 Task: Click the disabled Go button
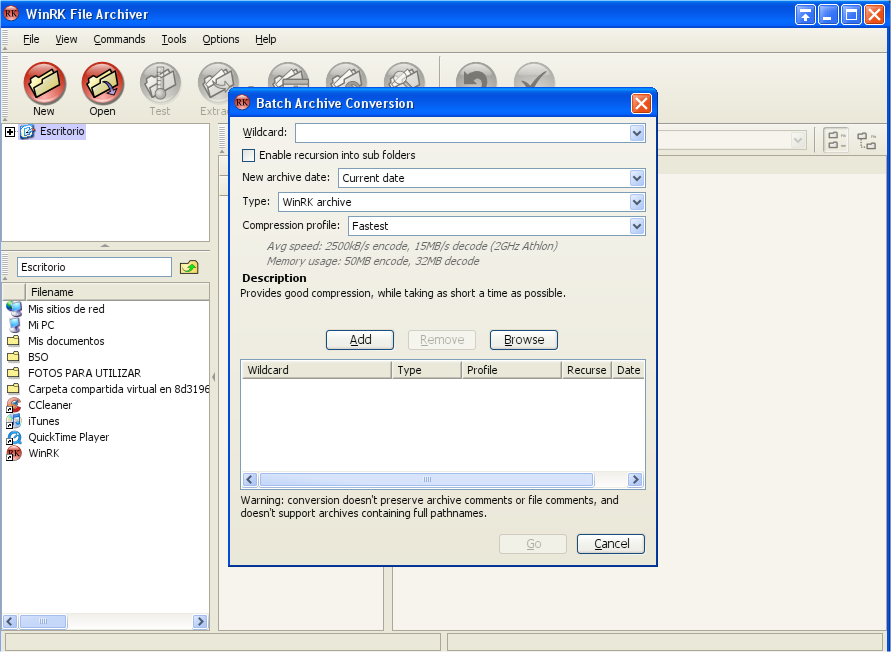[x=533, y=544]
